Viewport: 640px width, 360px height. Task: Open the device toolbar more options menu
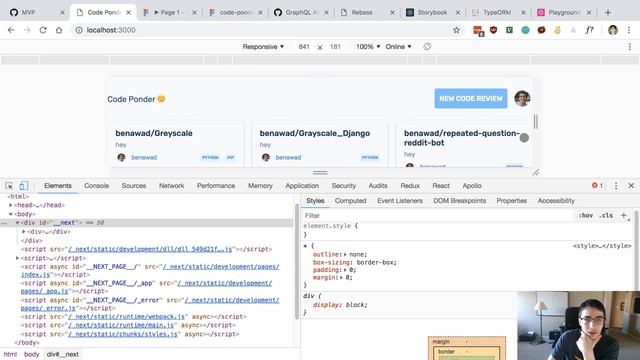click(x=630, y=47)
